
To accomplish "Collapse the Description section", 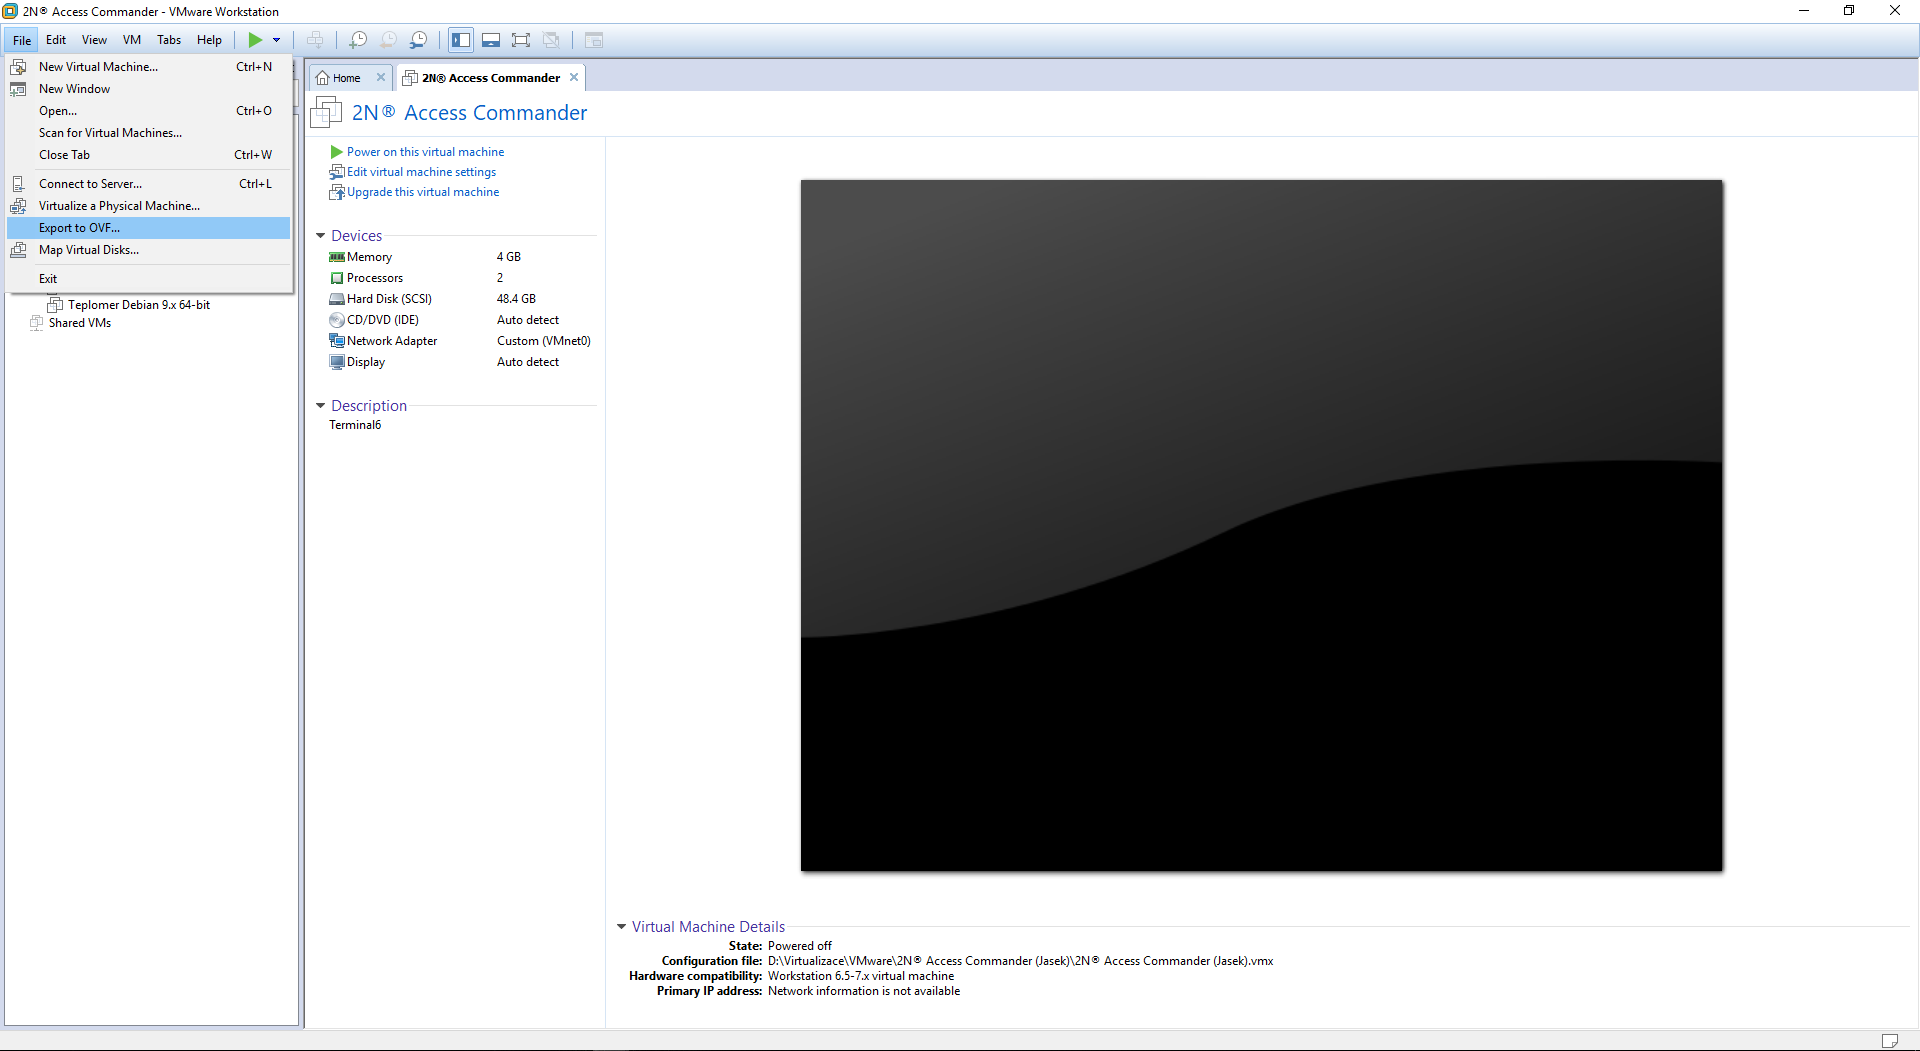I will (x=321, y=406).
